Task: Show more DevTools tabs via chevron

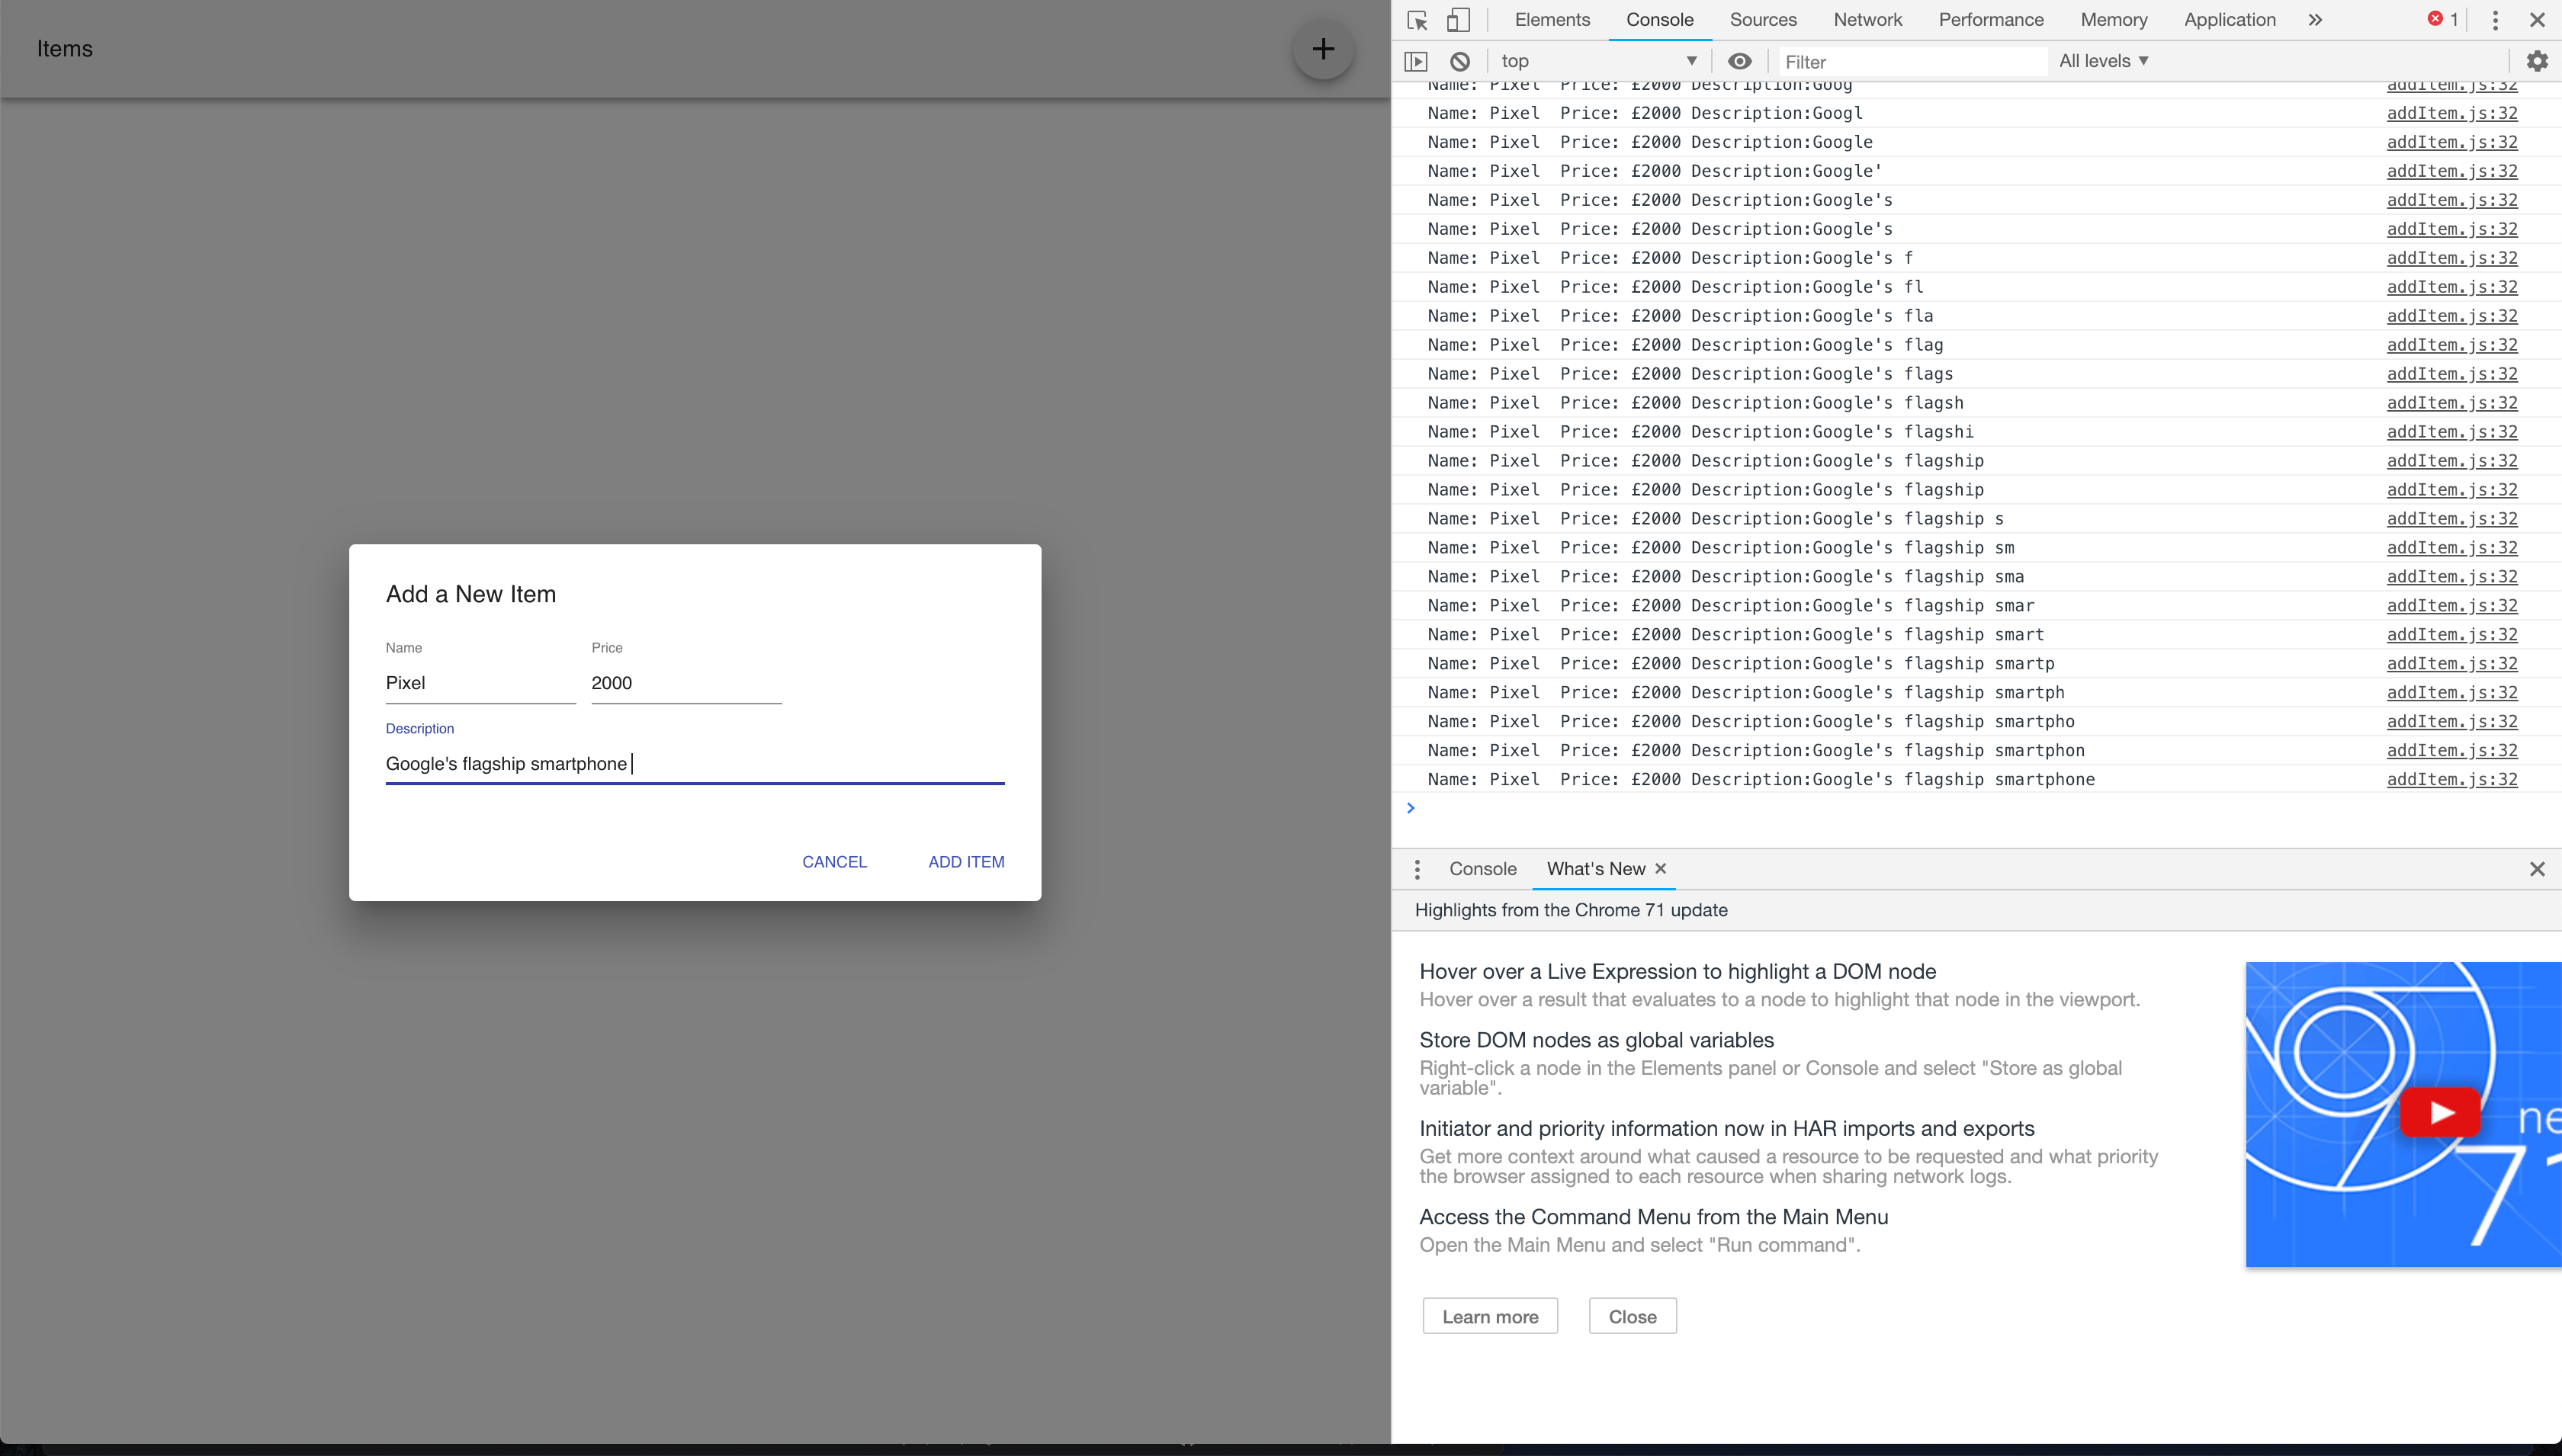Action: pyautogui.click(x=2315, y=20)
